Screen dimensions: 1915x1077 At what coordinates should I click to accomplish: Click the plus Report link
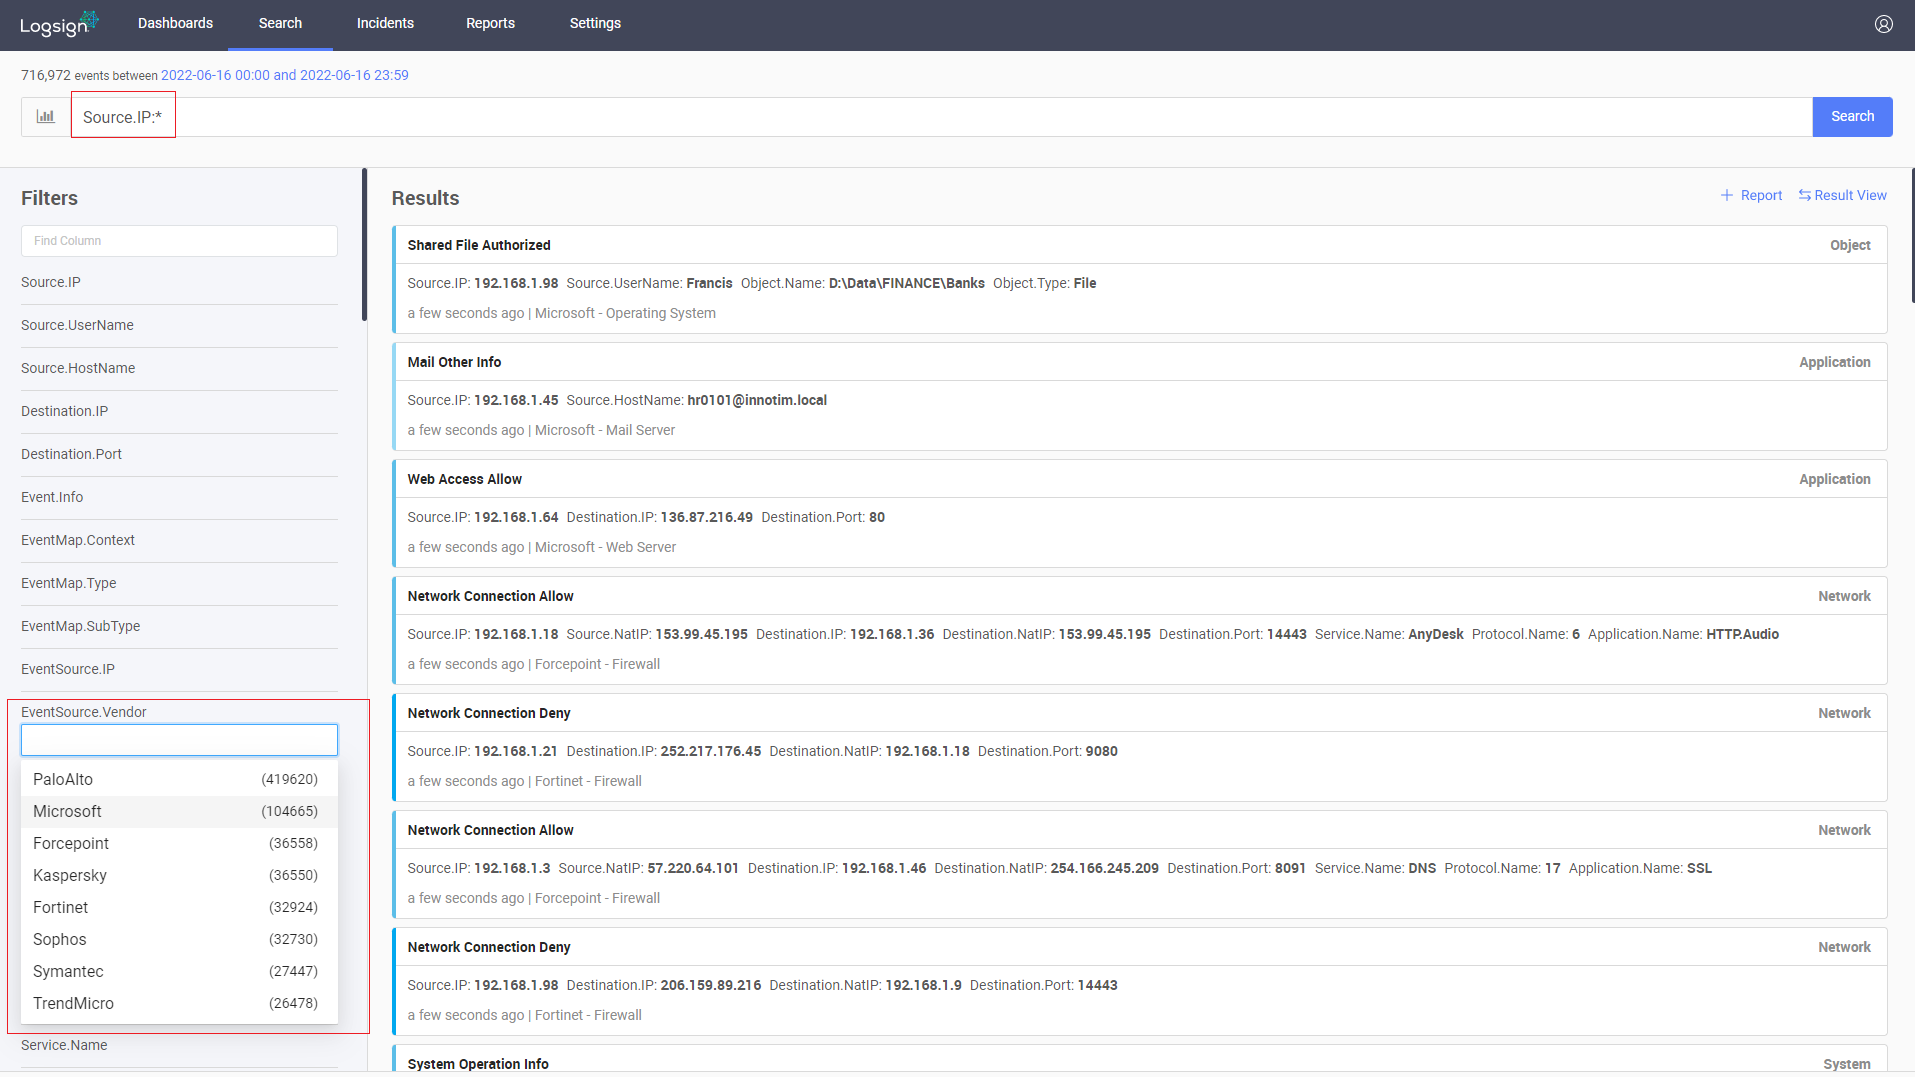click(1751, 196)
